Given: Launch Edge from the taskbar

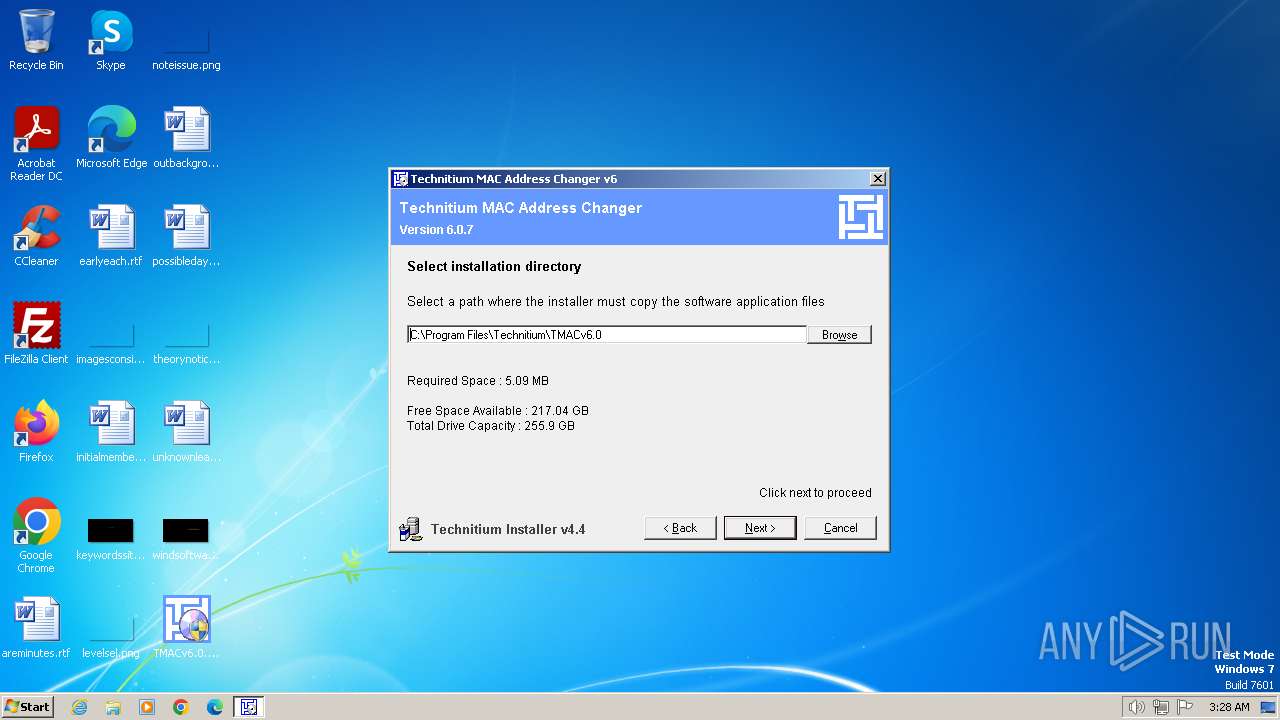Looking at the screenshot, I should (x=215, y=707).
